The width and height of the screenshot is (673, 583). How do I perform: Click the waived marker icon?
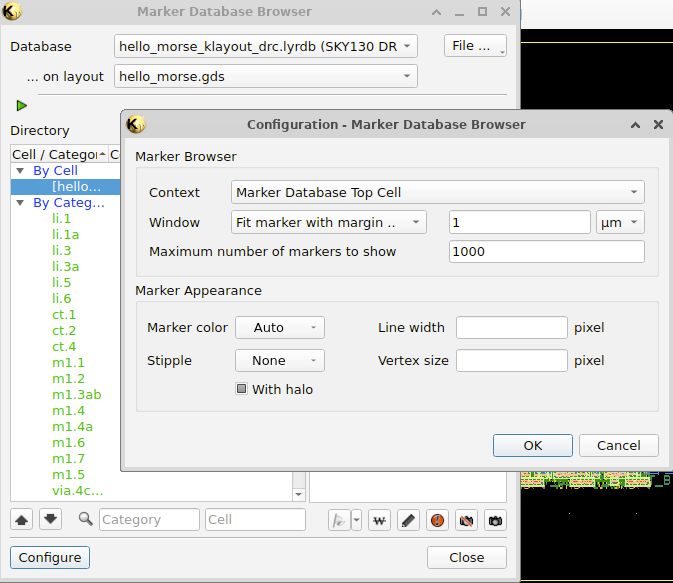click(x=379, y=520)
